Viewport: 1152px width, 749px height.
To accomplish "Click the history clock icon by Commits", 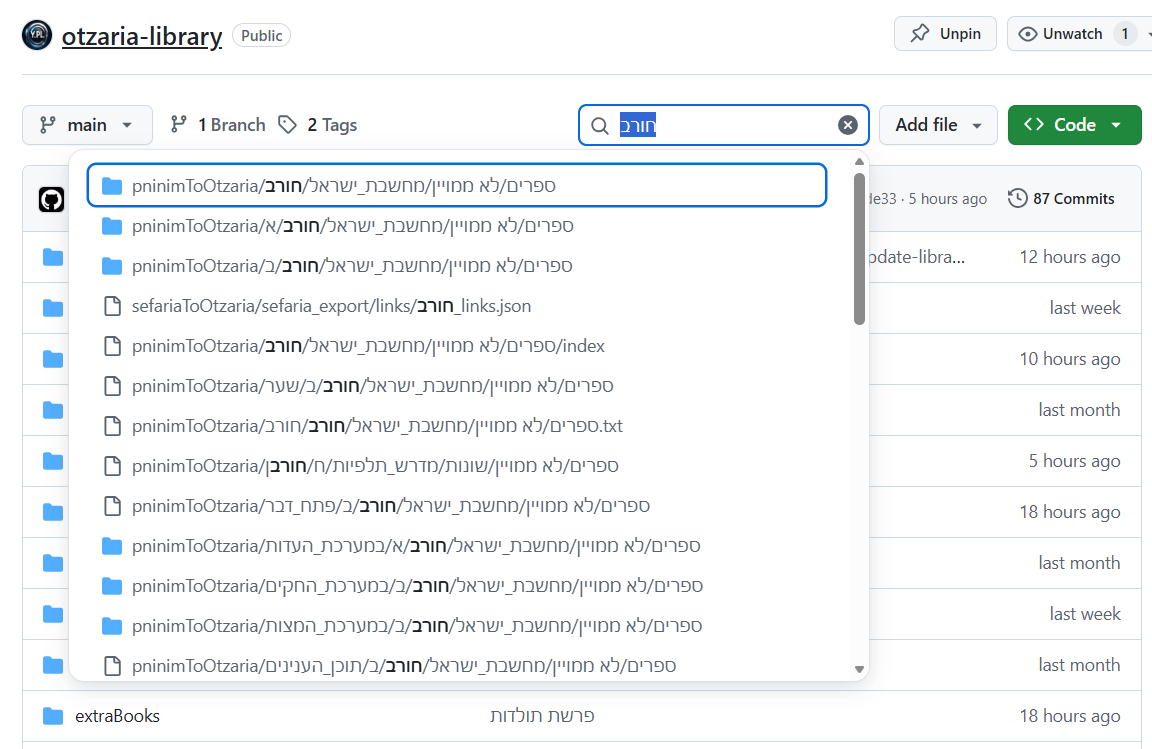I will [x=1017, y=198].
